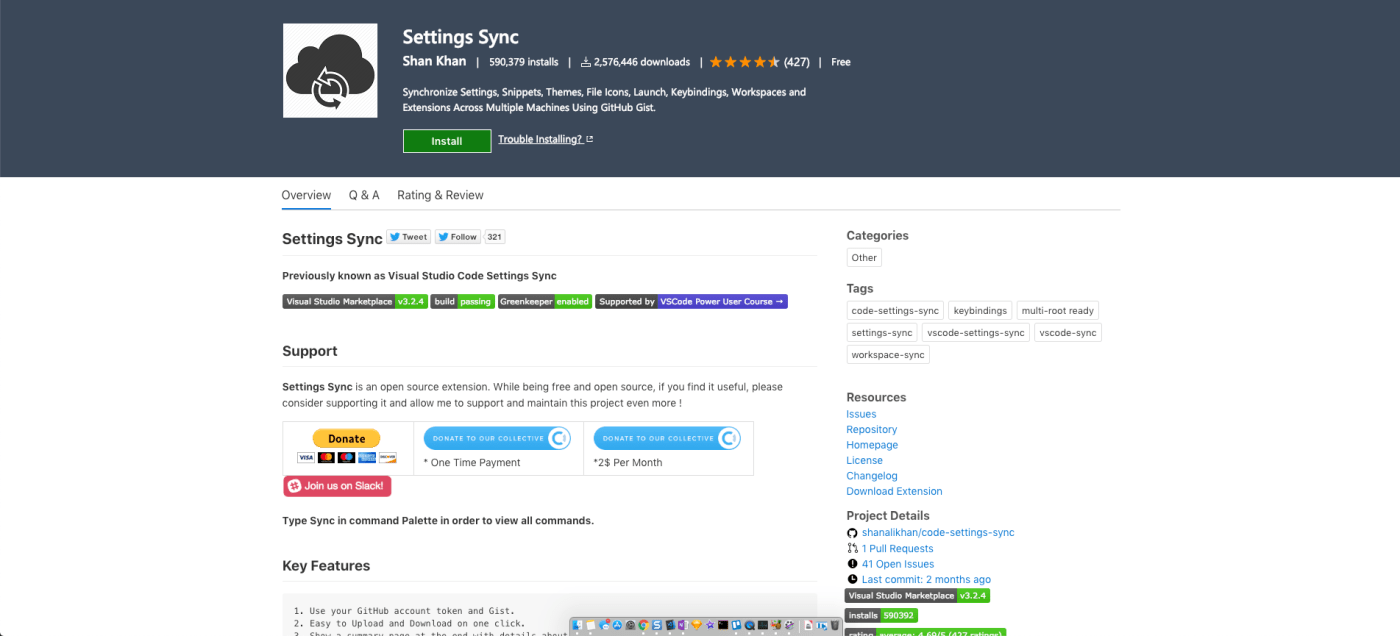Viewport: 1400px width, 636px height.
Task: Click the VSCode Power User Course badge
Action: point(692,301)
